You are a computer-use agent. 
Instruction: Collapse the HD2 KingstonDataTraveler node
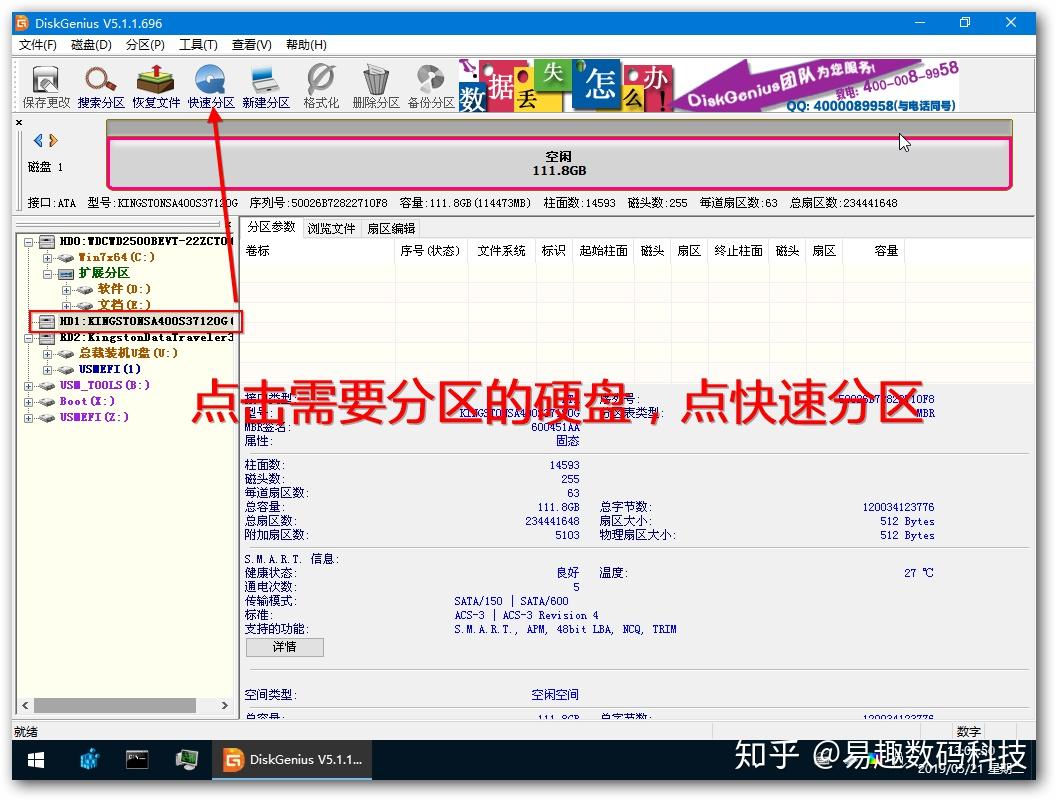click(x=28, y=337)
